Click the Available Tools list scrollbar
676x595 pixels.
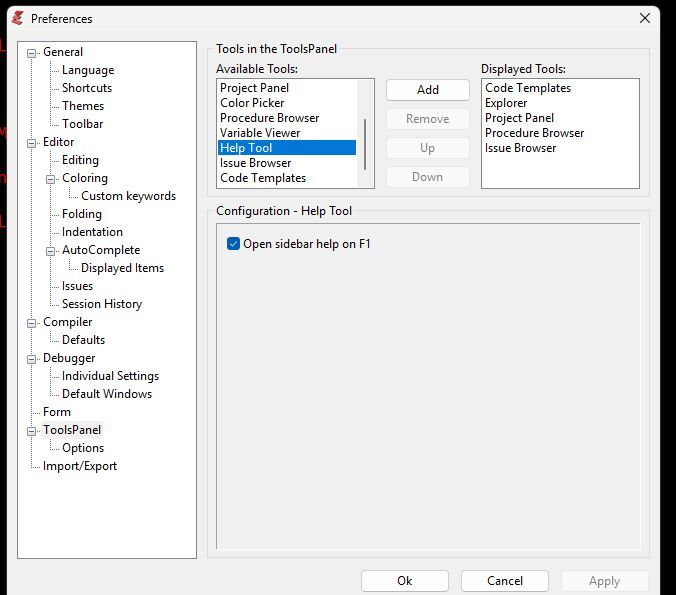[365, 143]
